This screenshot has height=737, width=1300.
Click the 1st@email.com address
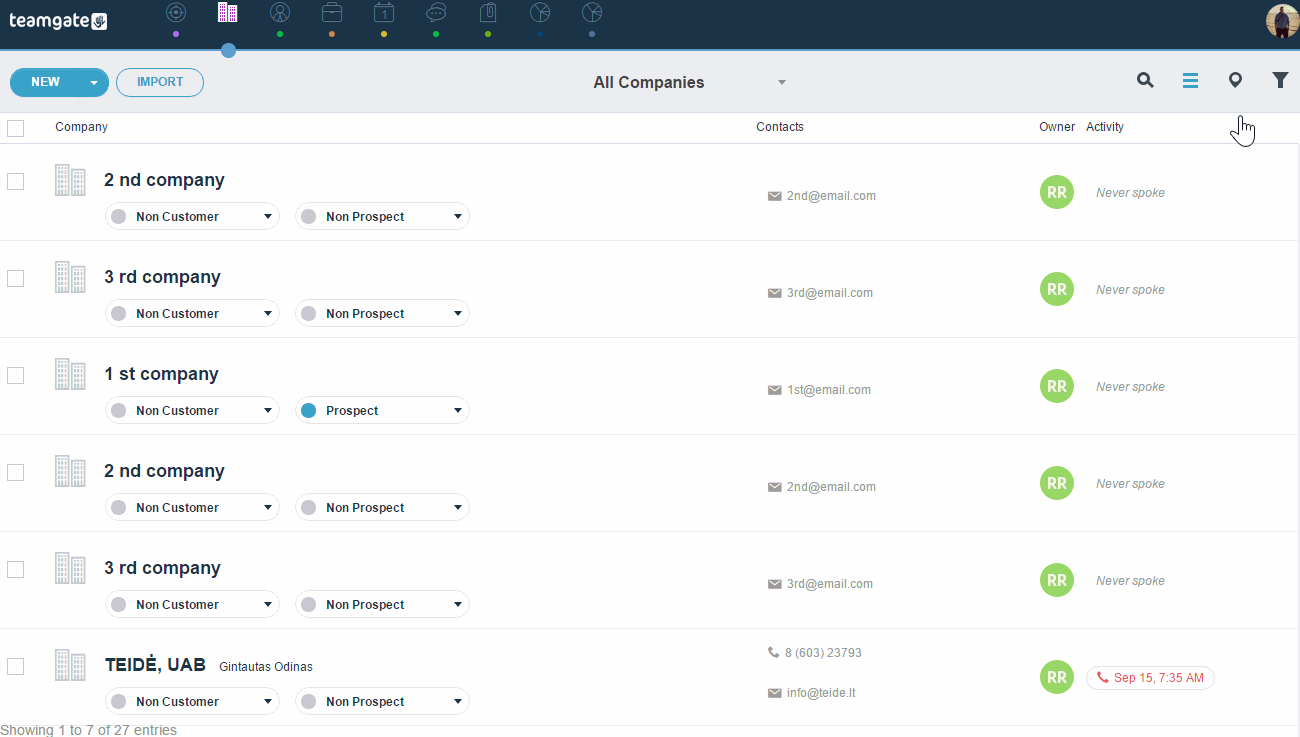(x=829, y=390)
